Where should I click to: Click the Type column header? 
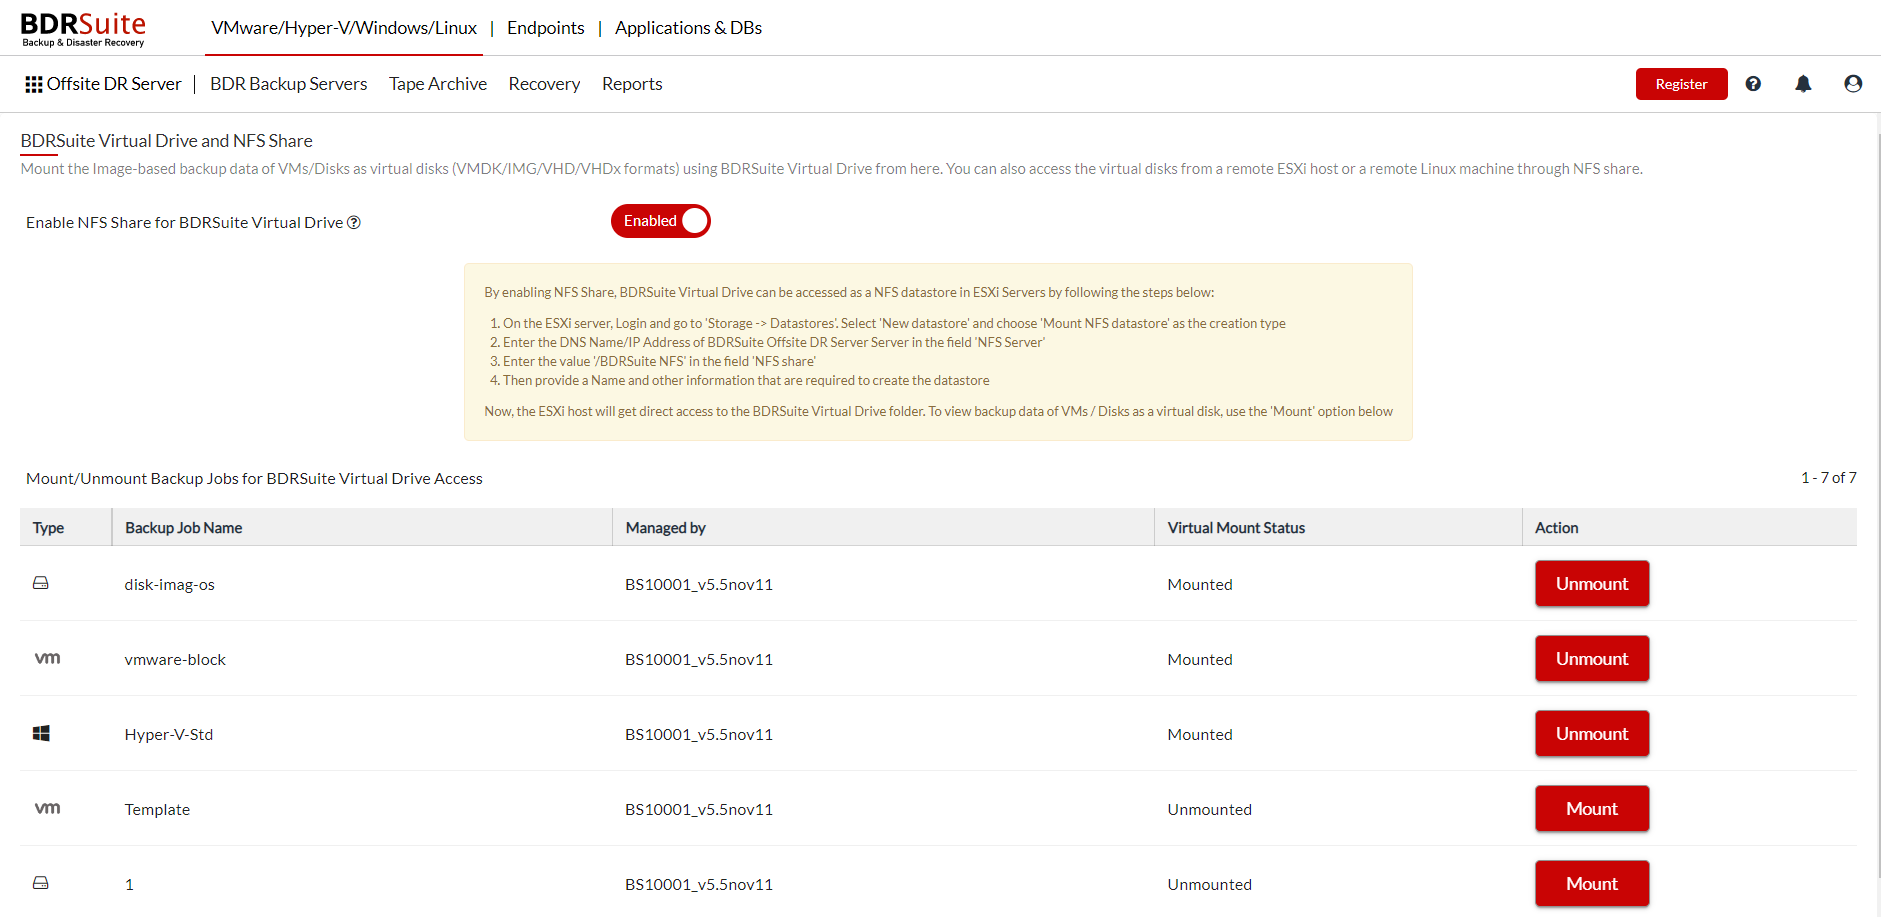click(66, 527)
